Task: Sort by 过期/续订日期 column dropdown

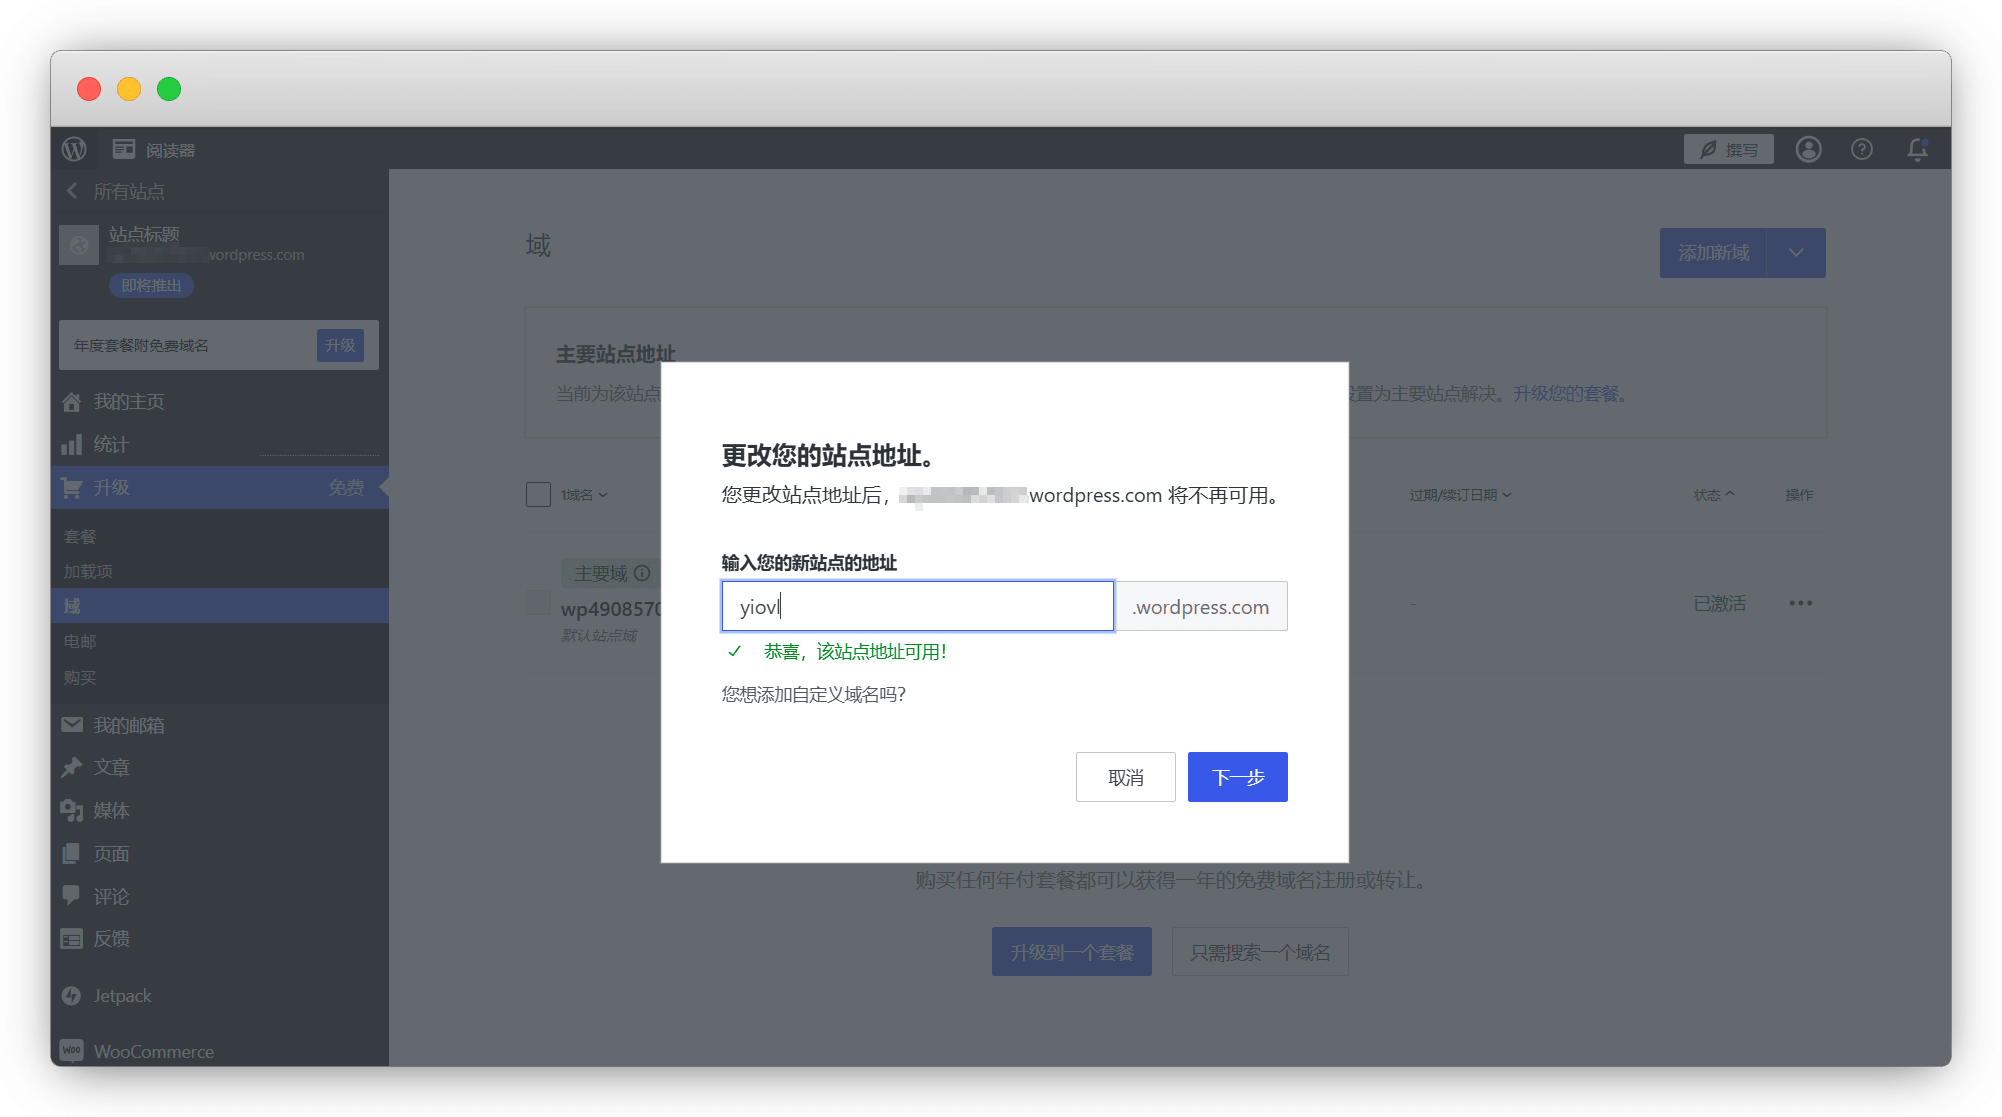Action: tap(1460, 495)
